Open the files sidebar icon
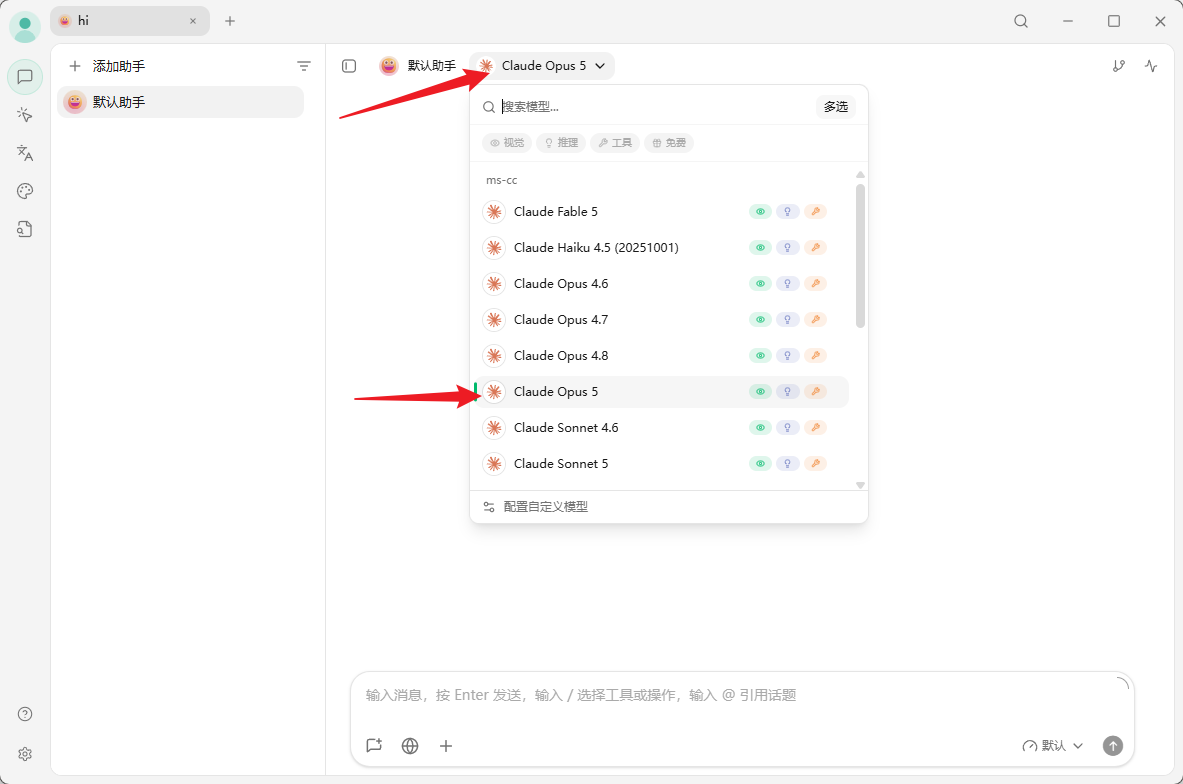 pos(25,229)
